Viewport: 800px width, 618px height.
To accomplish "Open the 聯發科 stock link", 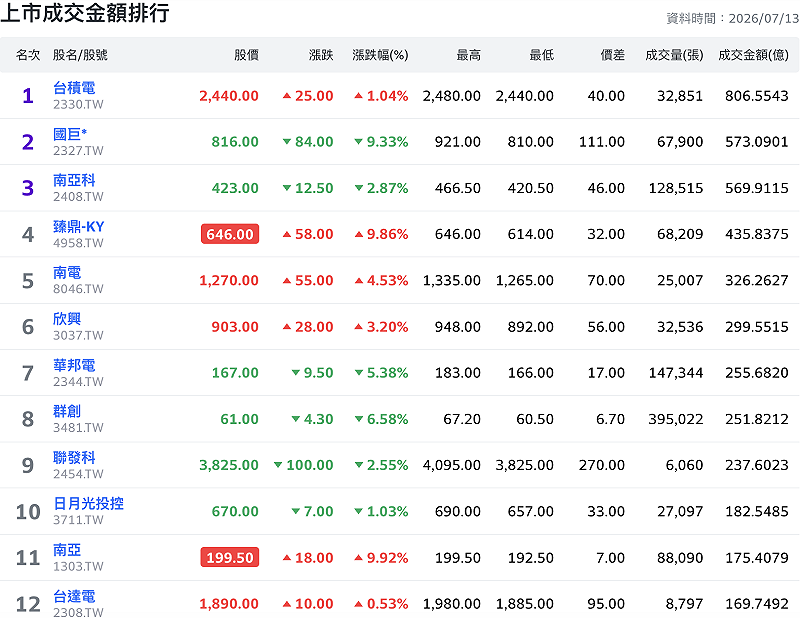I will [74, 458].
